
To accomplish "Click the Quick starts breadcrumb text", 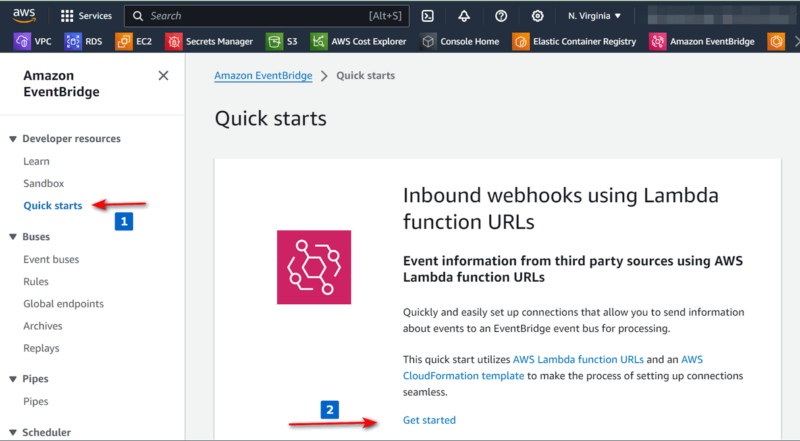I will (365, 76).
